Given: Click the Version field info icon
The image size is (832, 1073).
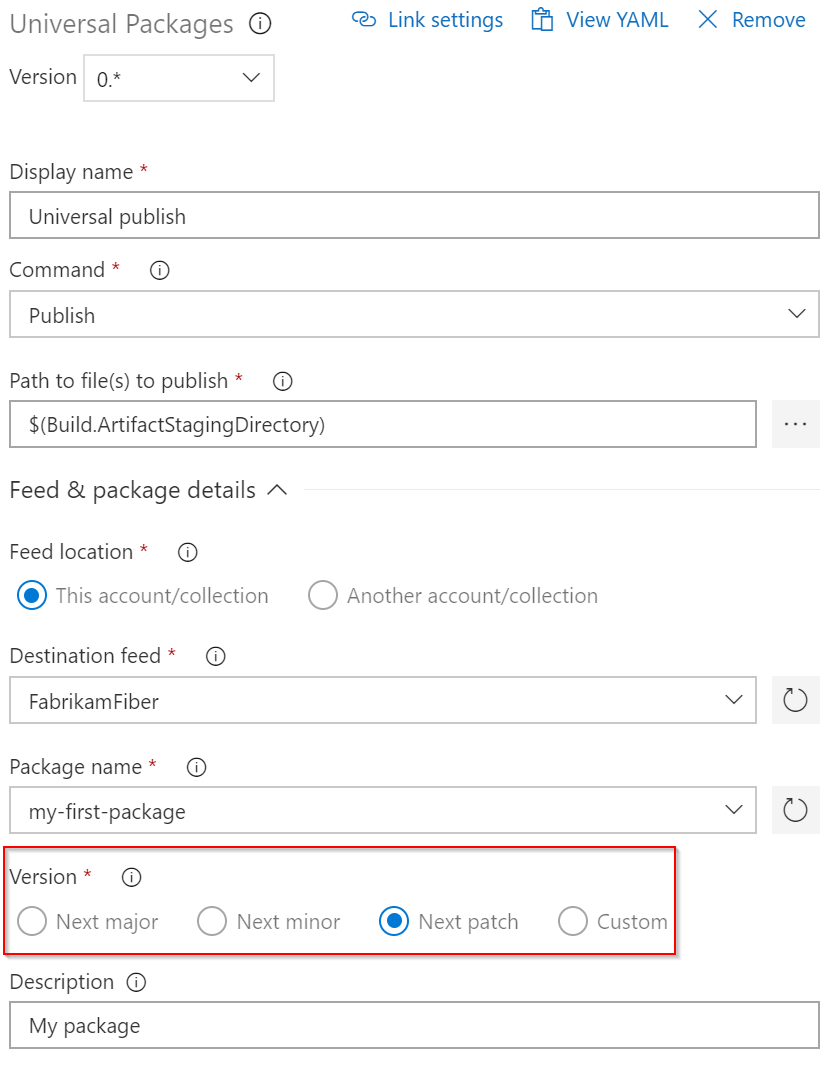Looking at the screenshot, I should click(x=130, y=877).
